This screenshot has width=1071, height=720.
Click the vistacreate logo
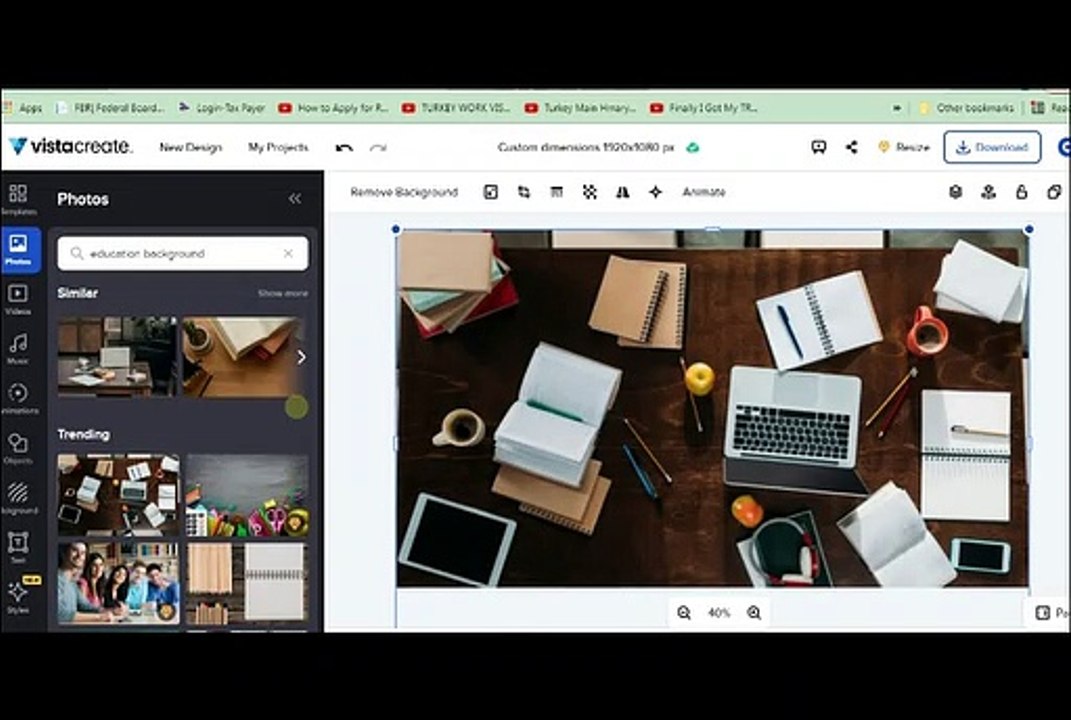[x=70, y=146]
